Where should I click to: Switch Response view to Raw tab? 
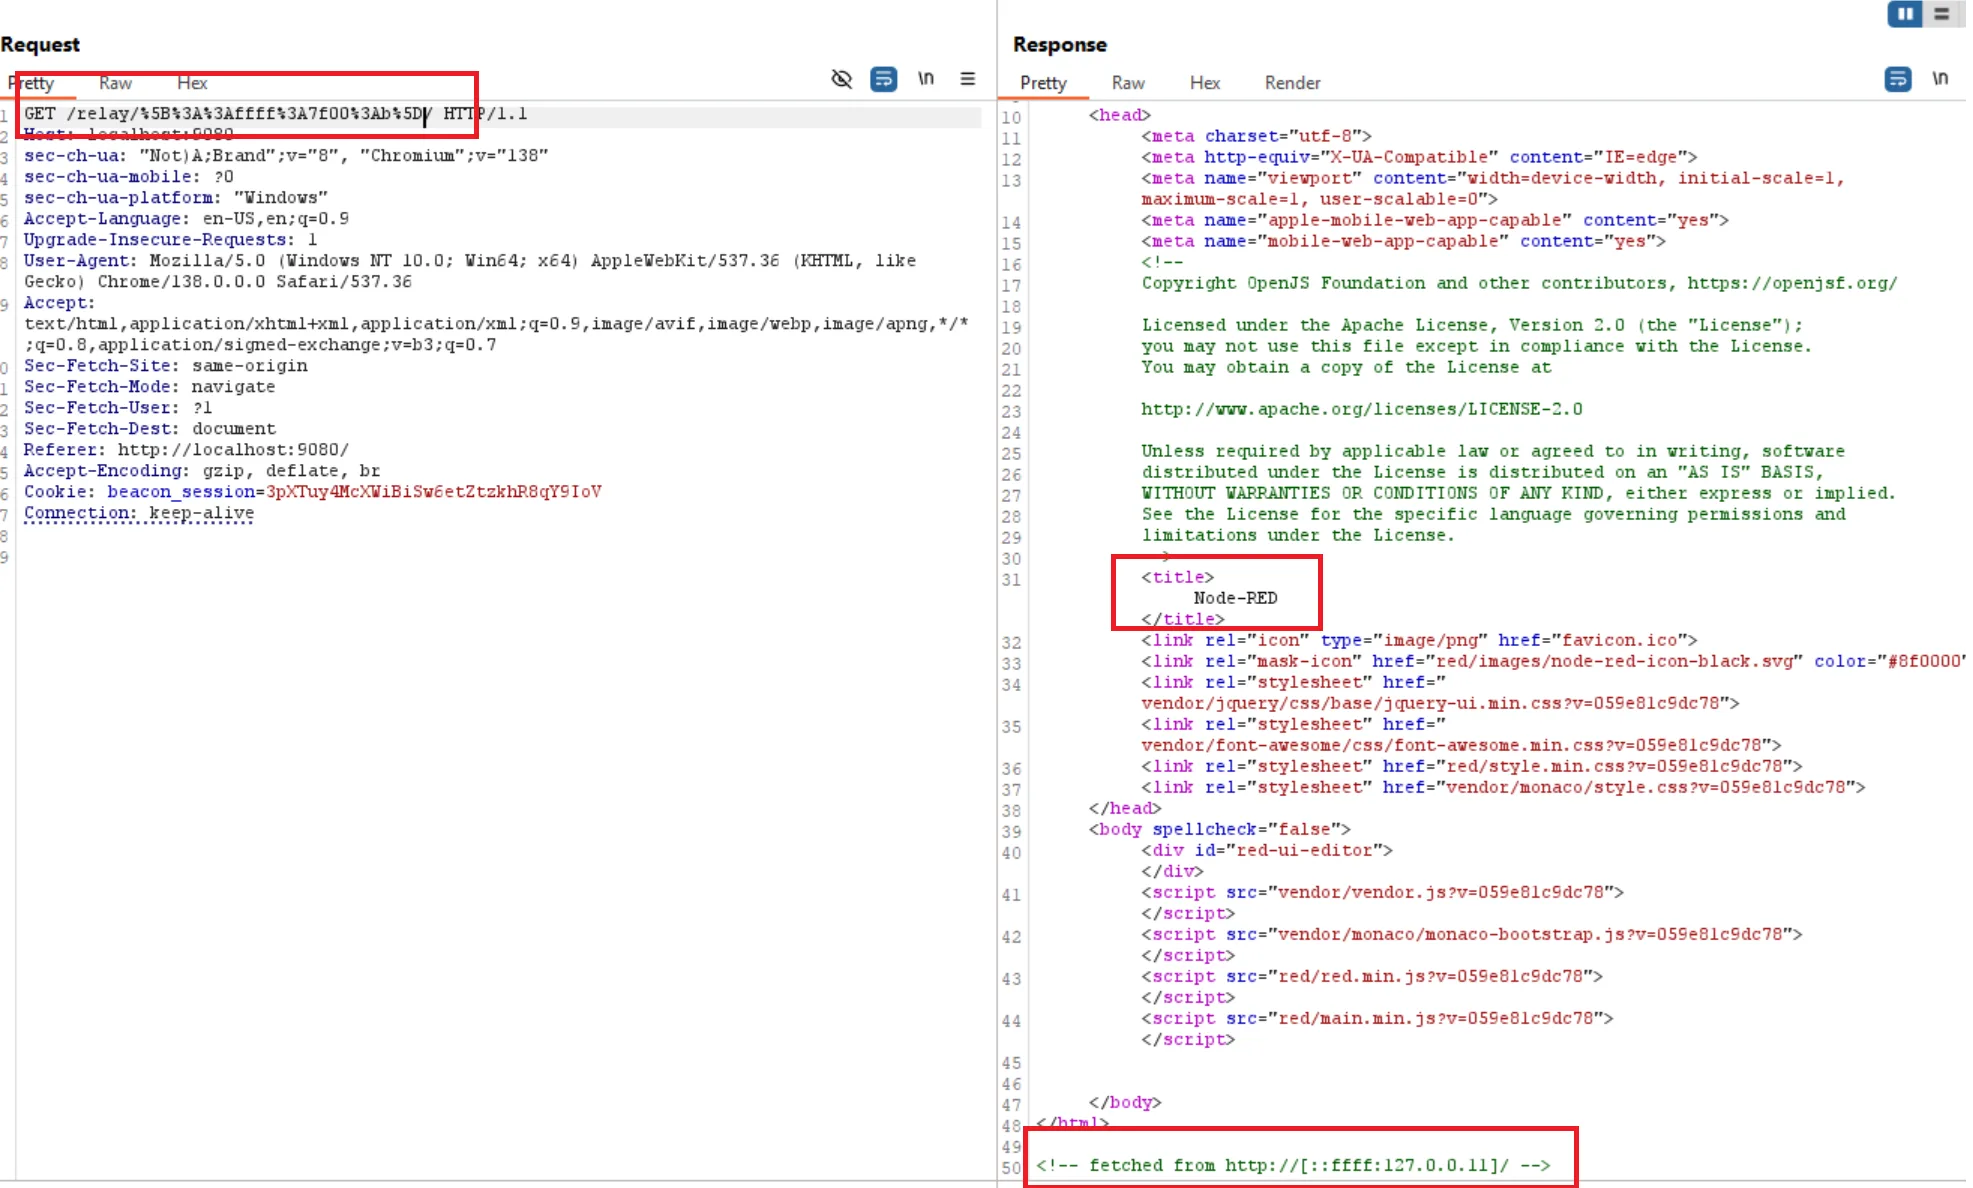tap(1128, 83)
